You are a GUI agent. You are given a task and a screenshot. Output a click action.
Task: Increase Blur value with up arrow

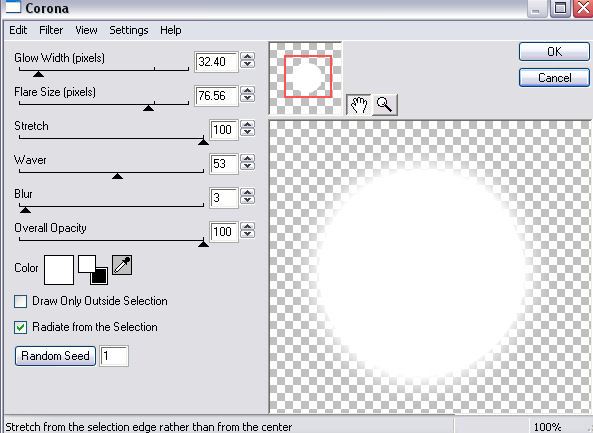[x=248, y=193]
